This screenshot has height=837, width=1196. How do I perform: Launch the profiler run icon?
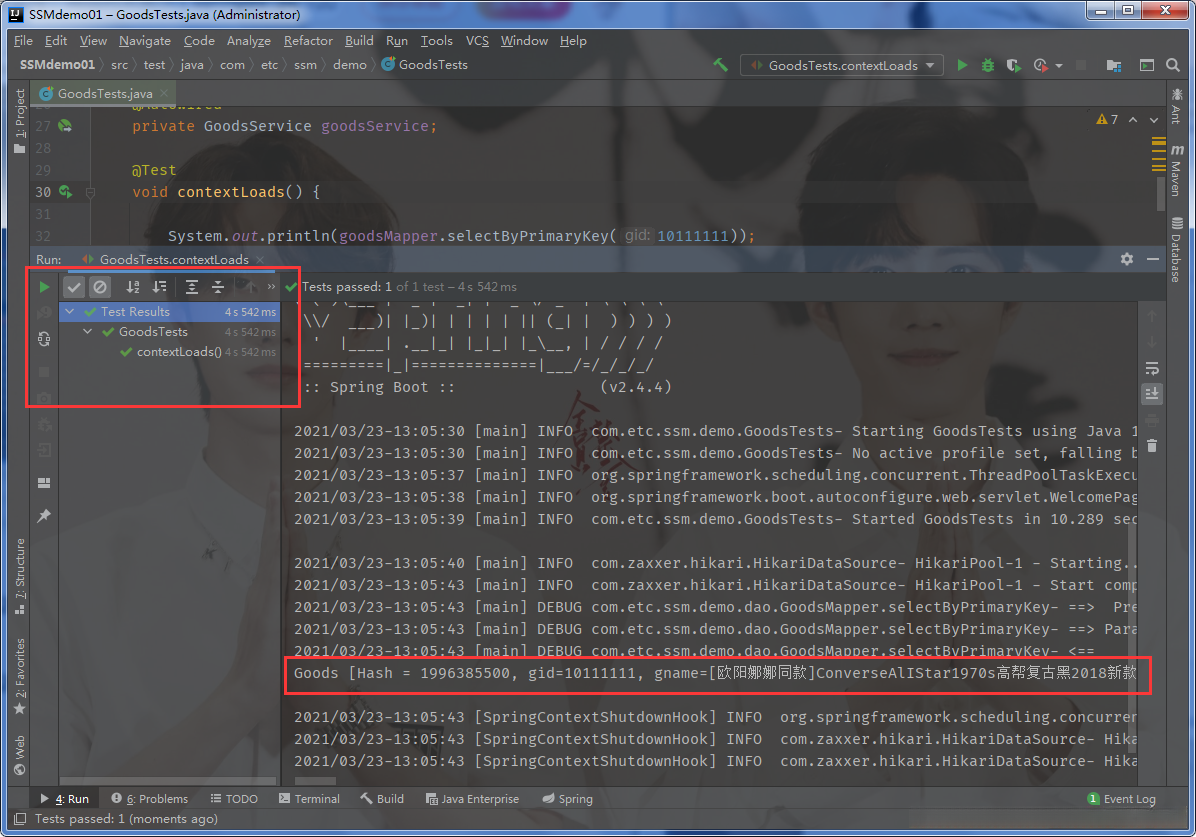click(x=1040, y=66)
